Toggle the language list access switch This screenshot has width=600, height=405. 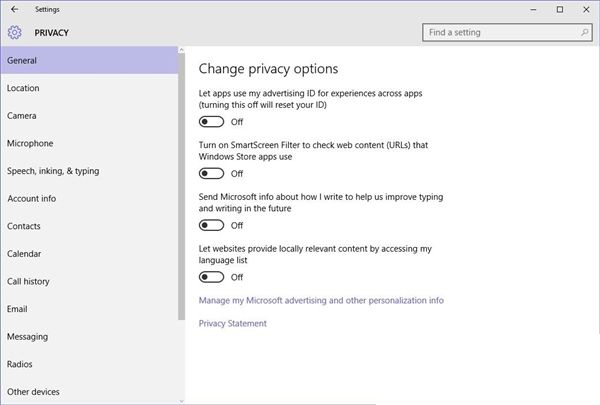pyautogui.click(x=211, y=277)
